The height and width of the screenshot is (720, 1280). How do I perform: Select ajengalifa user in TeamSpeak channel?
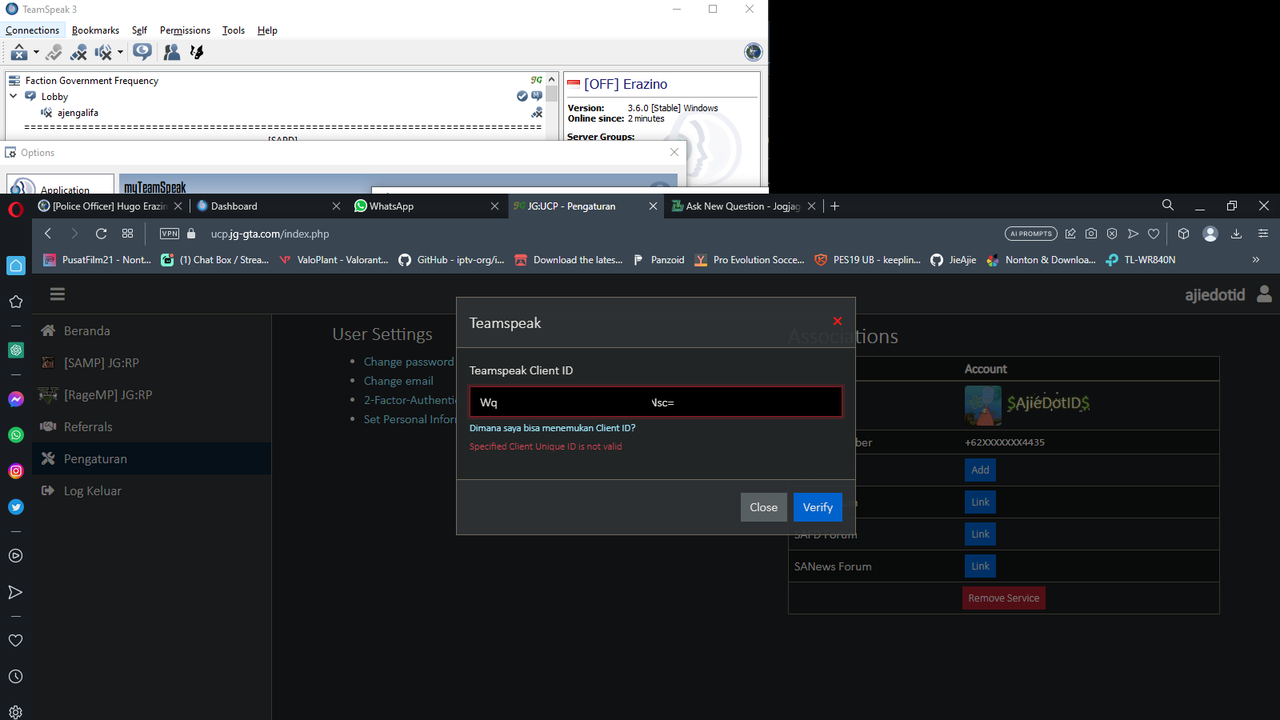click(77, 113)
